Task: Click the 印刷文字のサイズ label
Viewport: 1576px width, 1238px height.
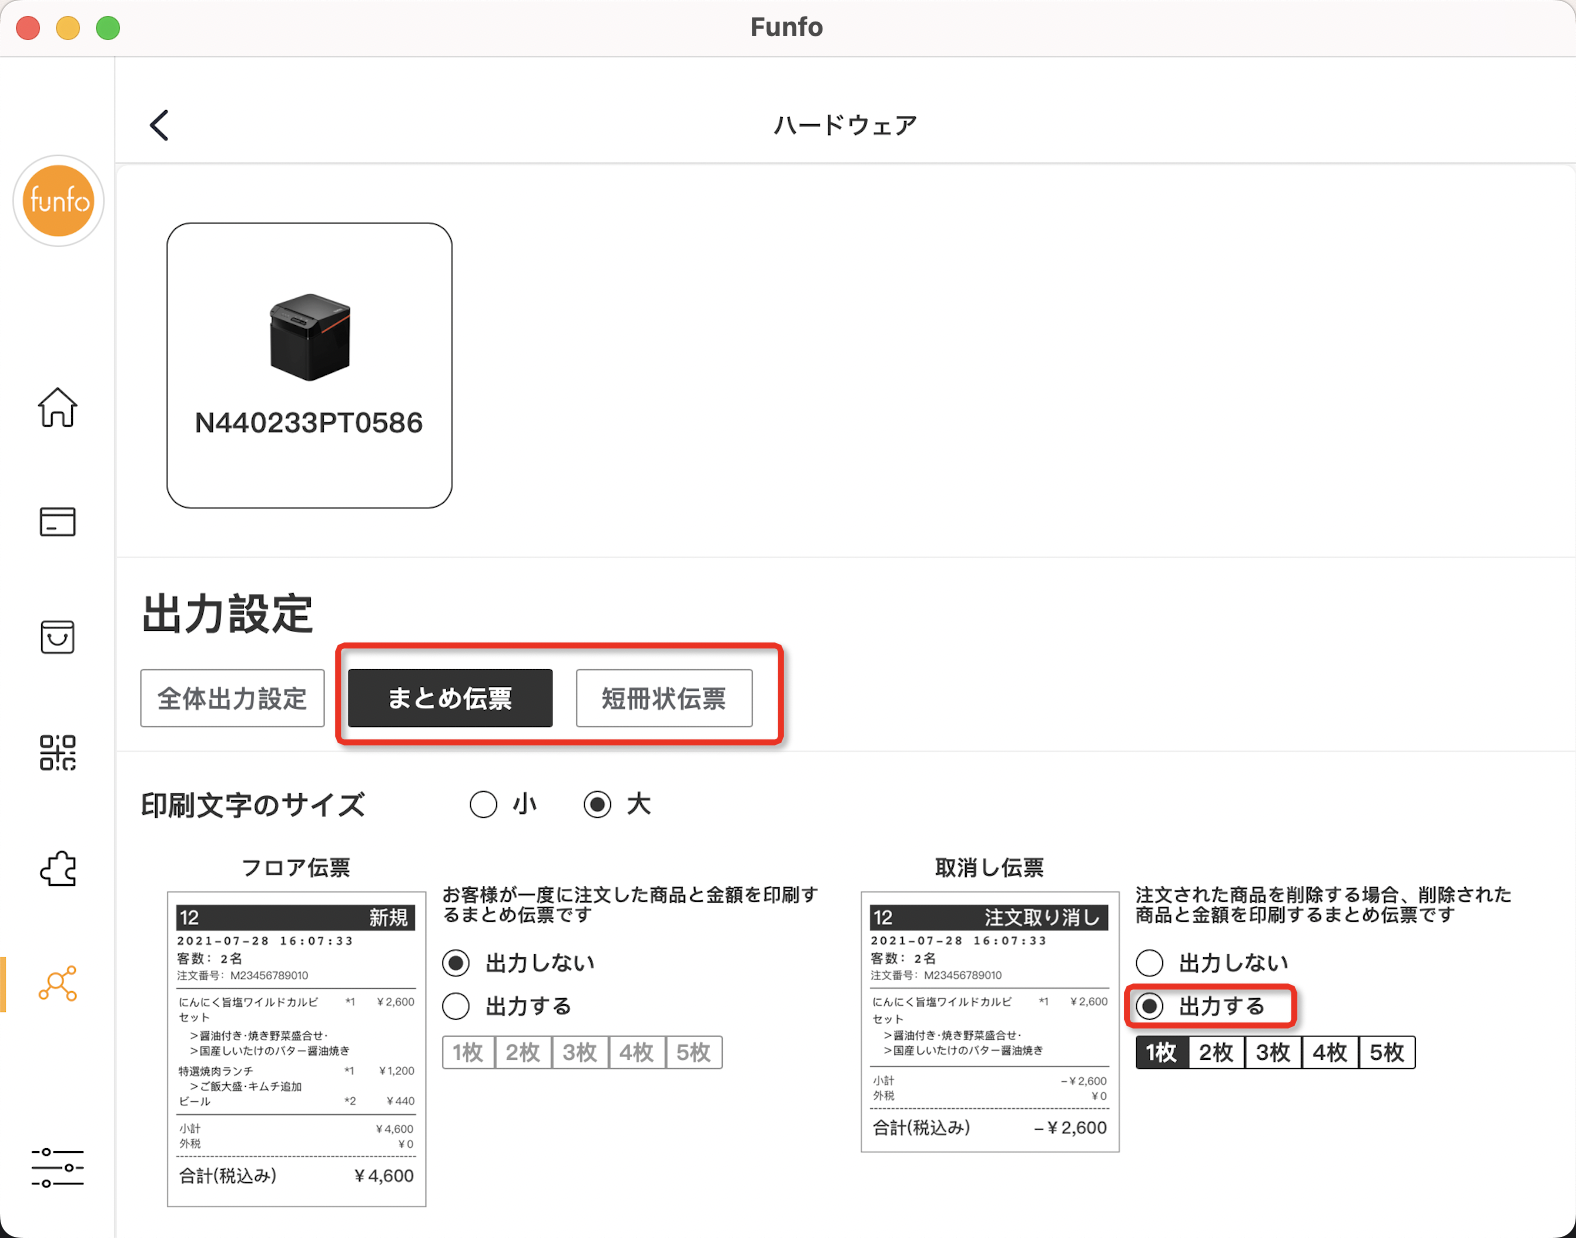Action: pyautogui.click(x=253, y=805)
